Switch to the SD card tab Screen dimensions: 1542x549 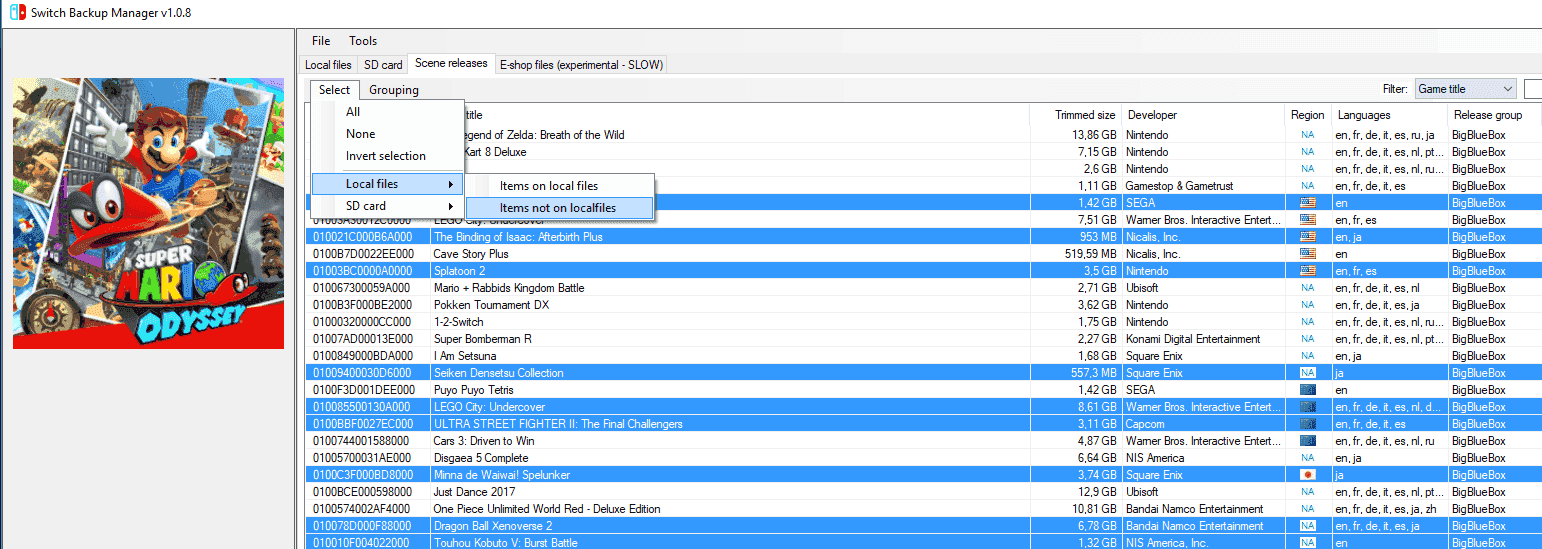pyautogui.click(x=383, y=65)
